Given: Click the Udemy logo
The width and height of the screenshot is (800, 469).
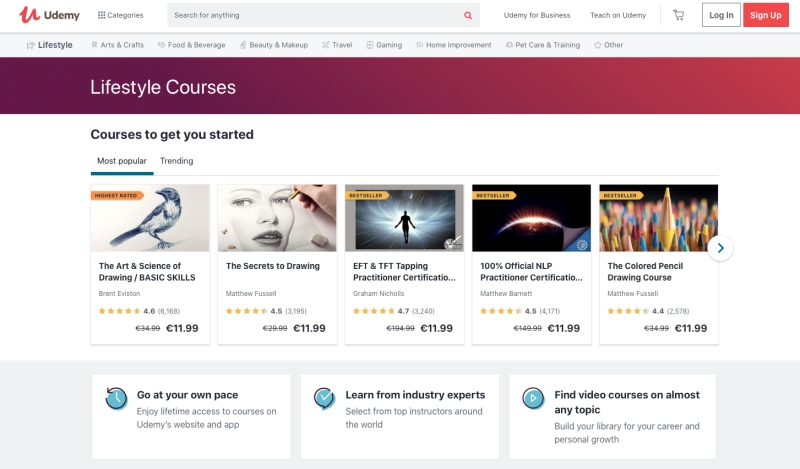Looking at the screenshot, I should [x=49, y=15].
